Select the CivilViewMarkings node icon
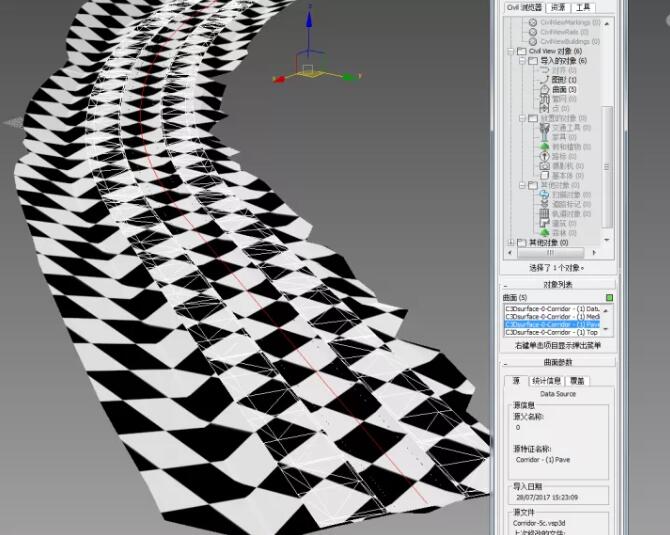 (x=533, y=22)
